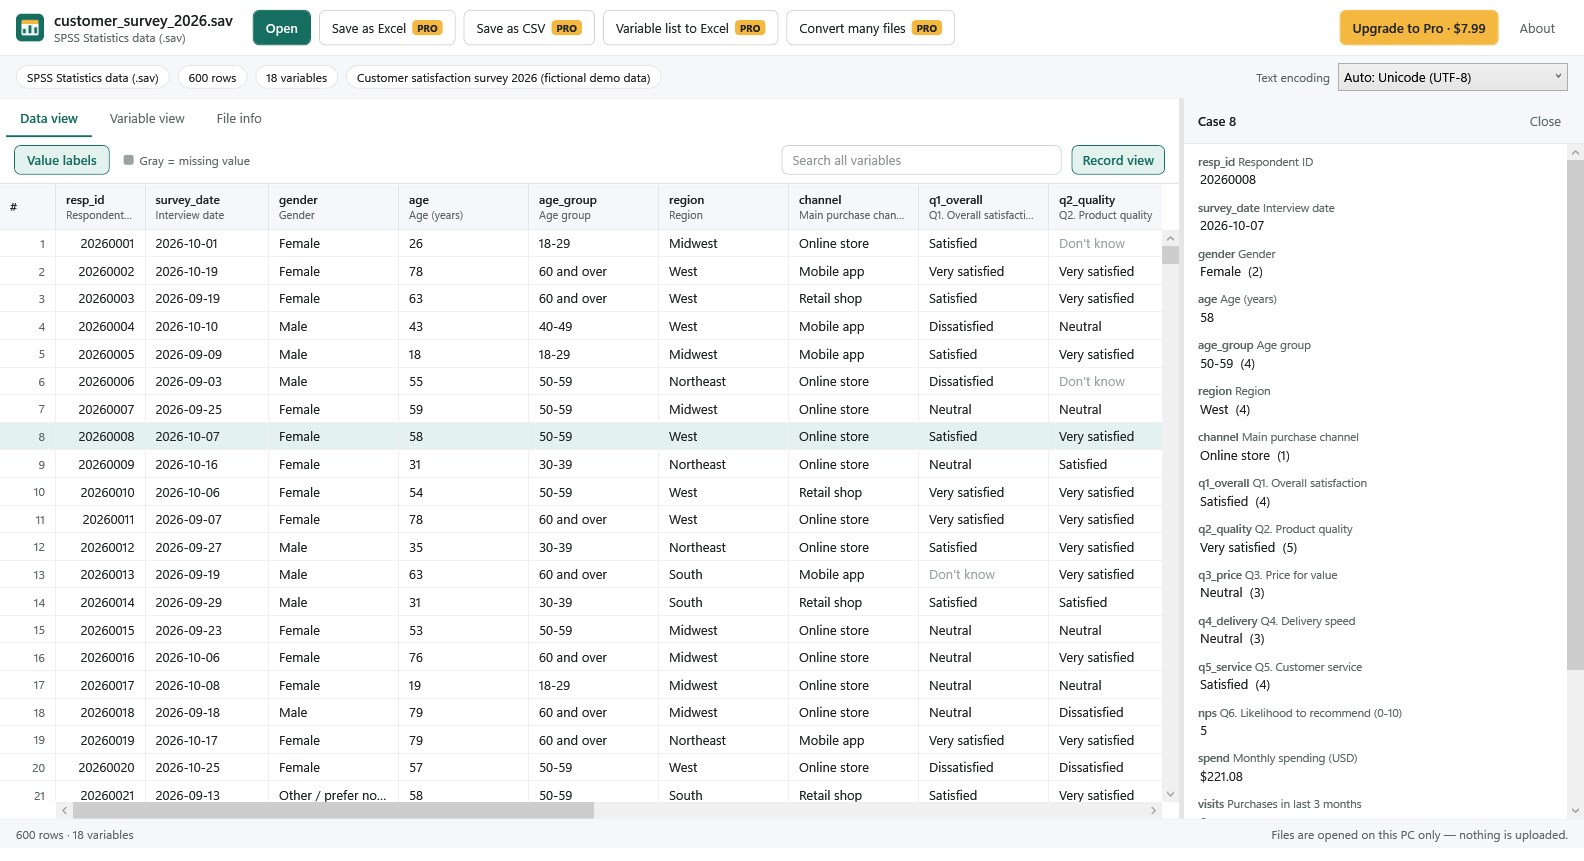Toggle Record view off

(x=1118, y=160)
